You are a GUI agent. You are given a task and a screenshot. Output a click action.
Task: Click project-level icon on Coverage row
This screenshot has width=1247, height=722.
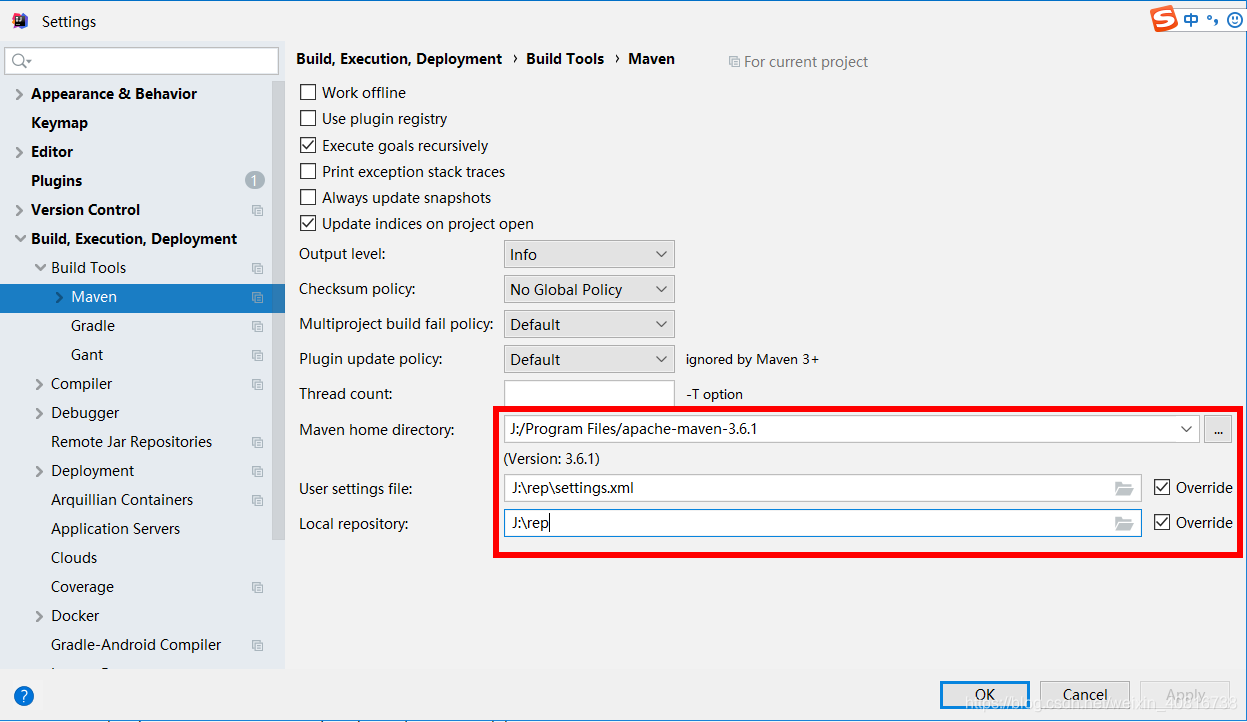[257, 587]
